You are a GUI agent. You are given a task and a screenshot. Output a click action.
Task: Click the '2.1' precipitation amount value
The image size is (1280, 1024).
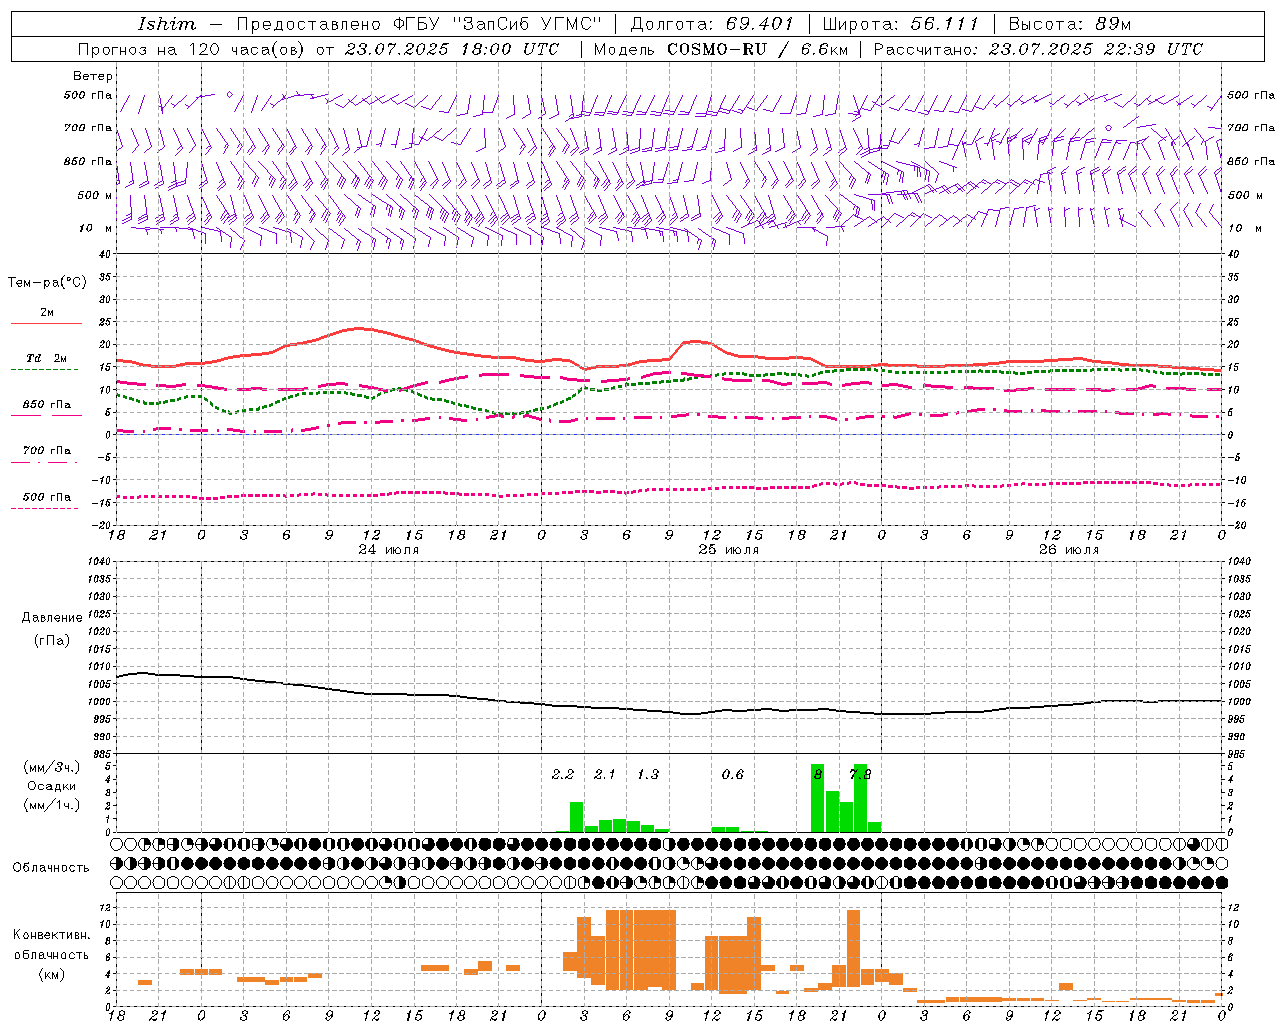point(605,774)
